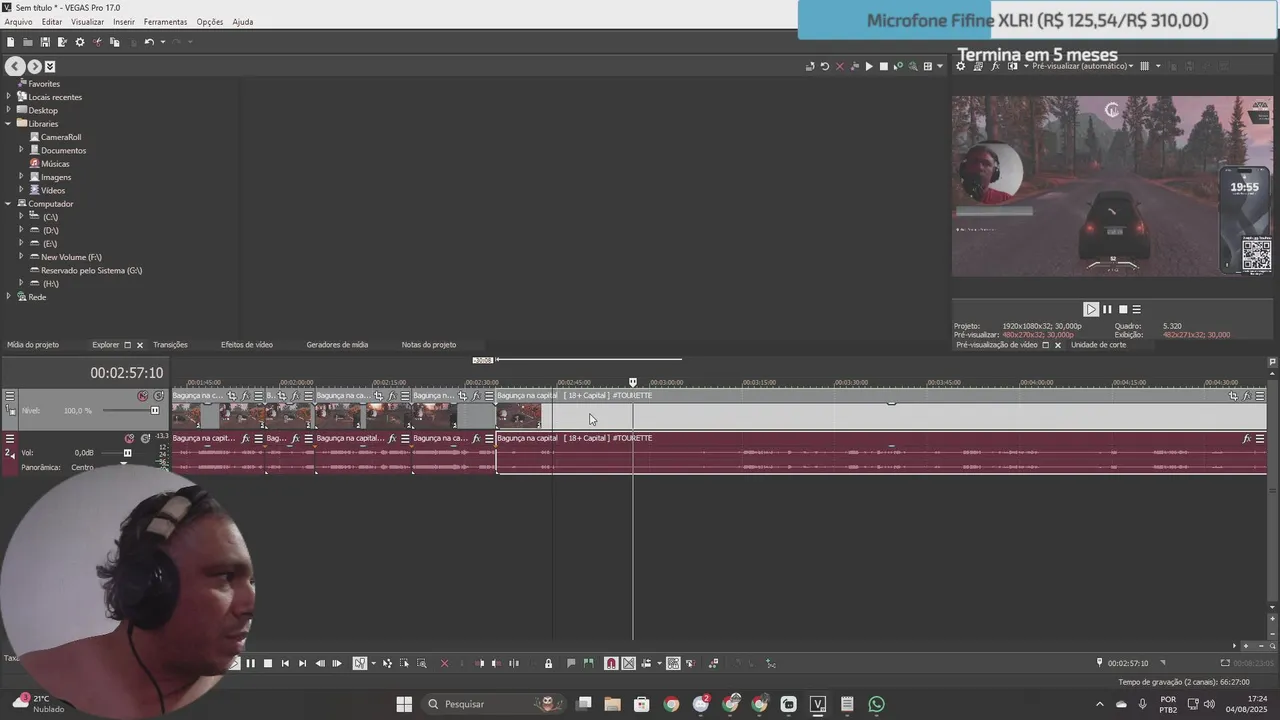Stop timeline playback in transport bar
This screenshot has width=1280, height=720.
point(268,663)
